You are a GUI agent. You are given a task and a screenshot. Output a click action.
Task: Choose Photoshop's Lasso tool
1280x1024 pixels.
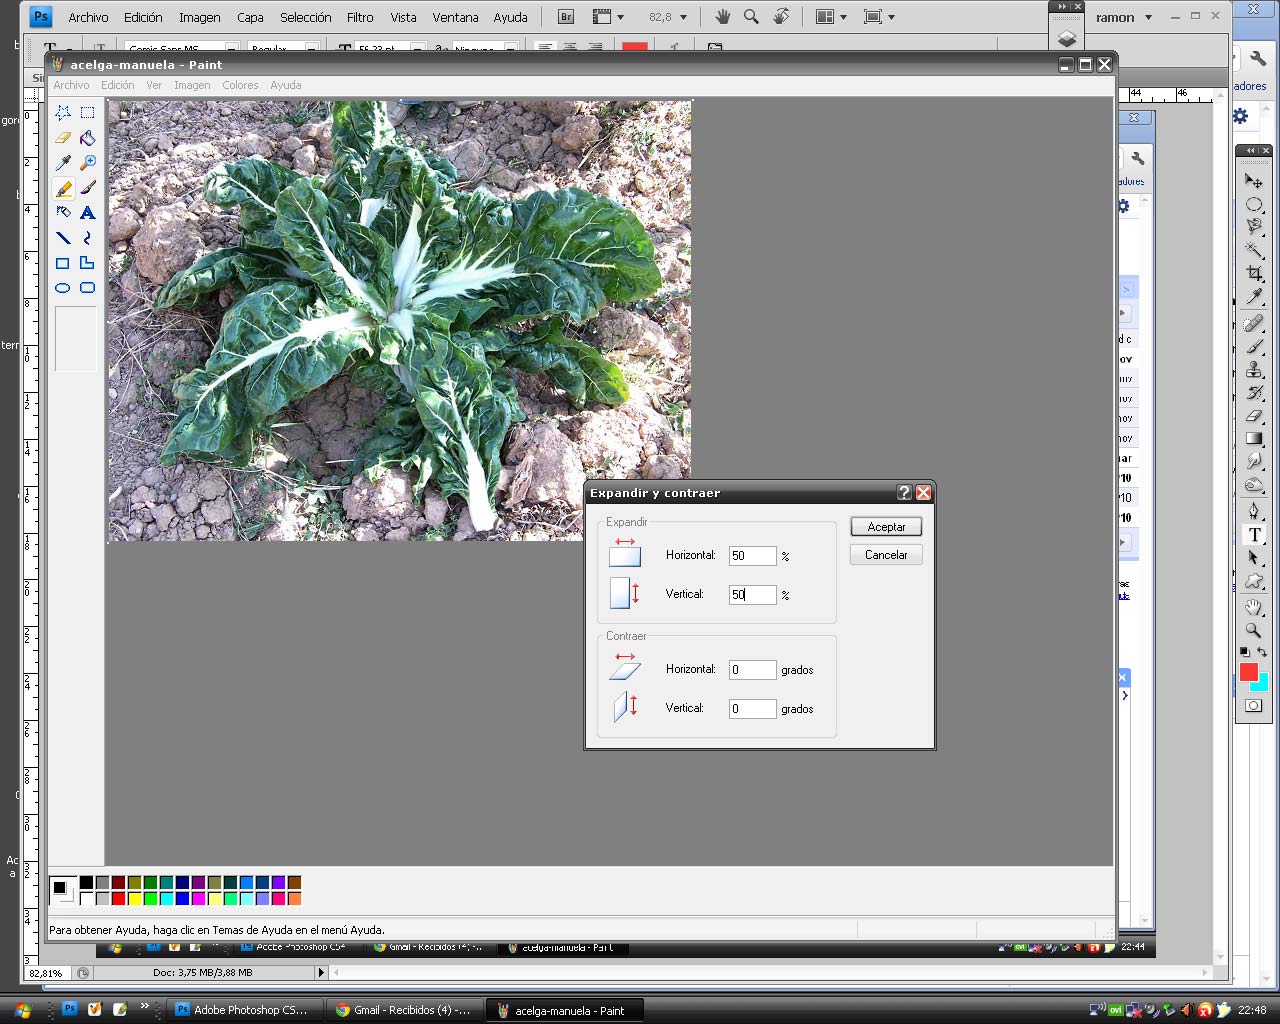[x=1253, y=227]
